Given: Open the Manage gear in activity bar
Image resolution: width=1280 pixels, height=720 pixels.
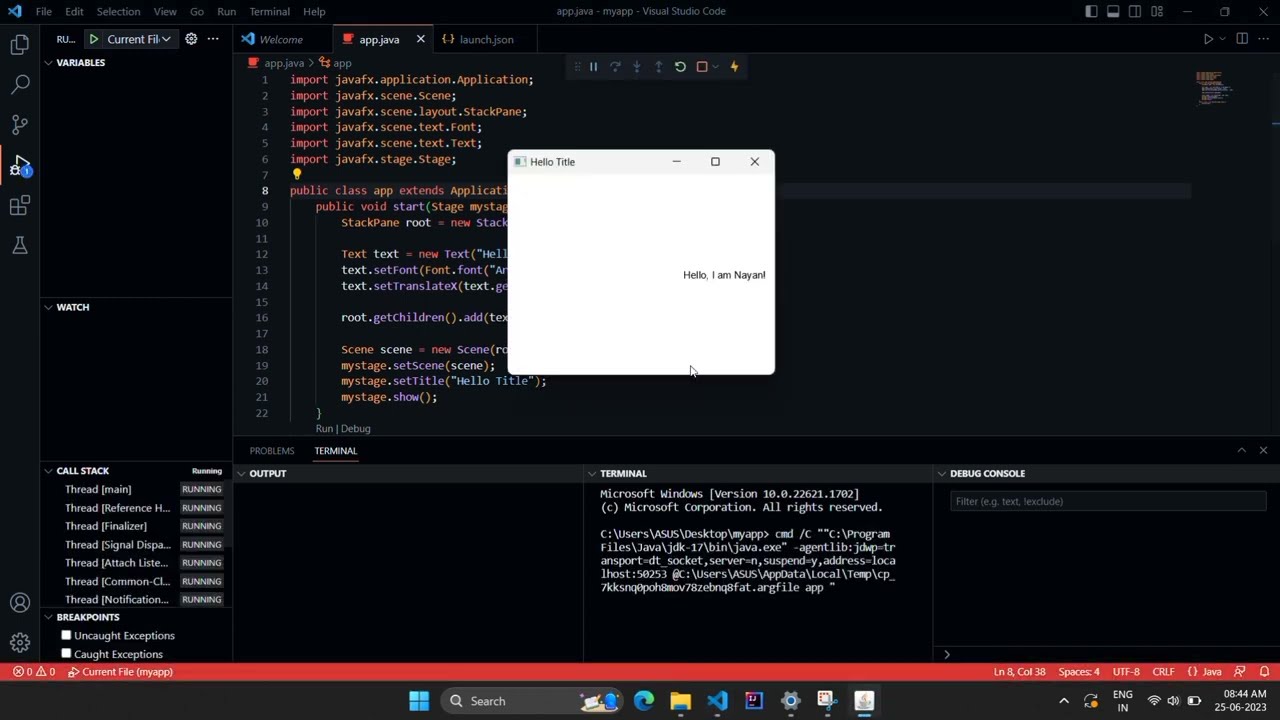Looking at the screenshot, I should (20, 643).
